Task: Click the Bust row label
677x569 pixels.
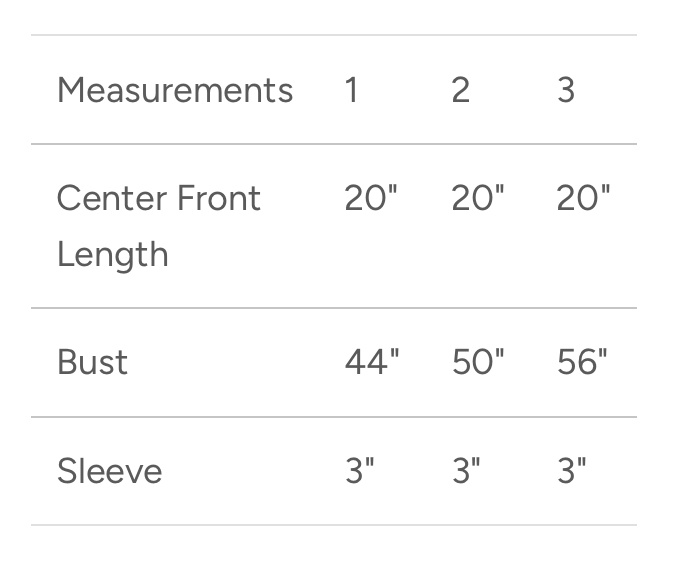Action: (92, 362)
